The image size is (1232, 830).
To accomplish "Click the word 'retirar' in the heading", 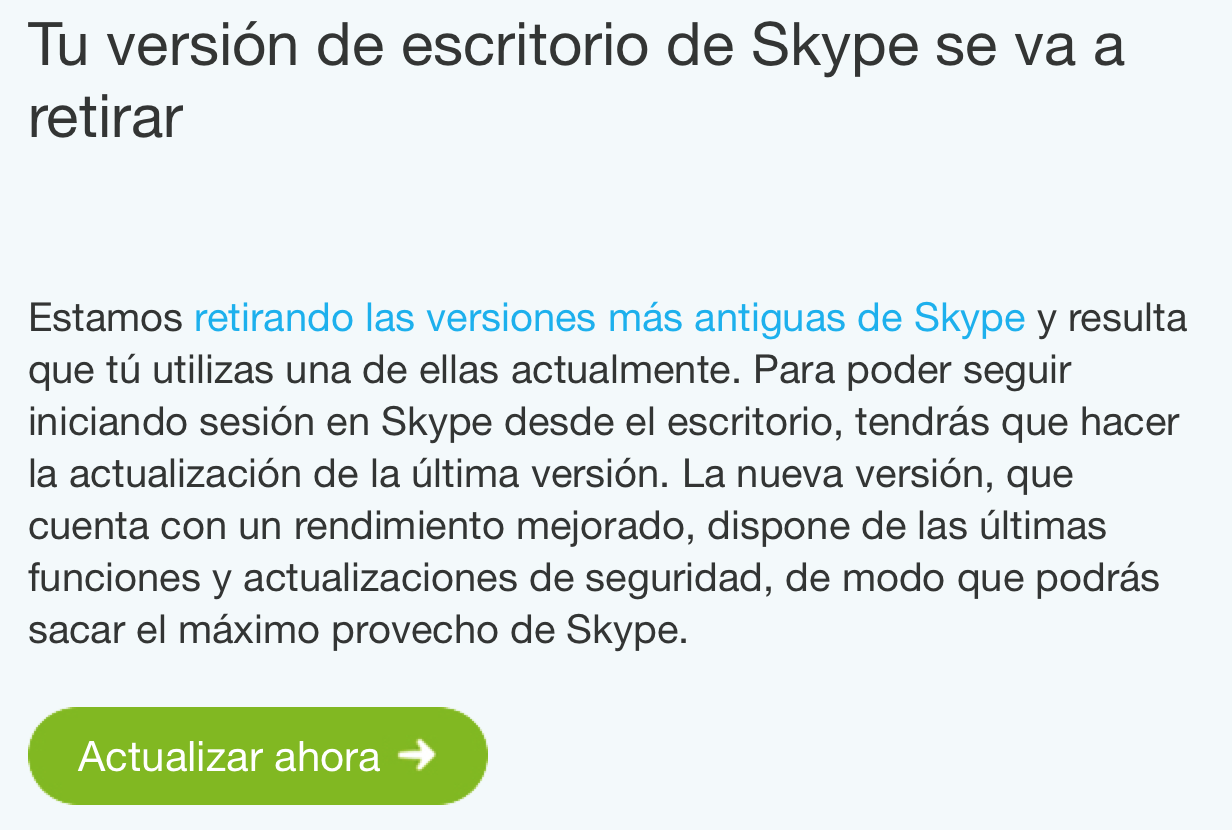I will coord(105,118).
